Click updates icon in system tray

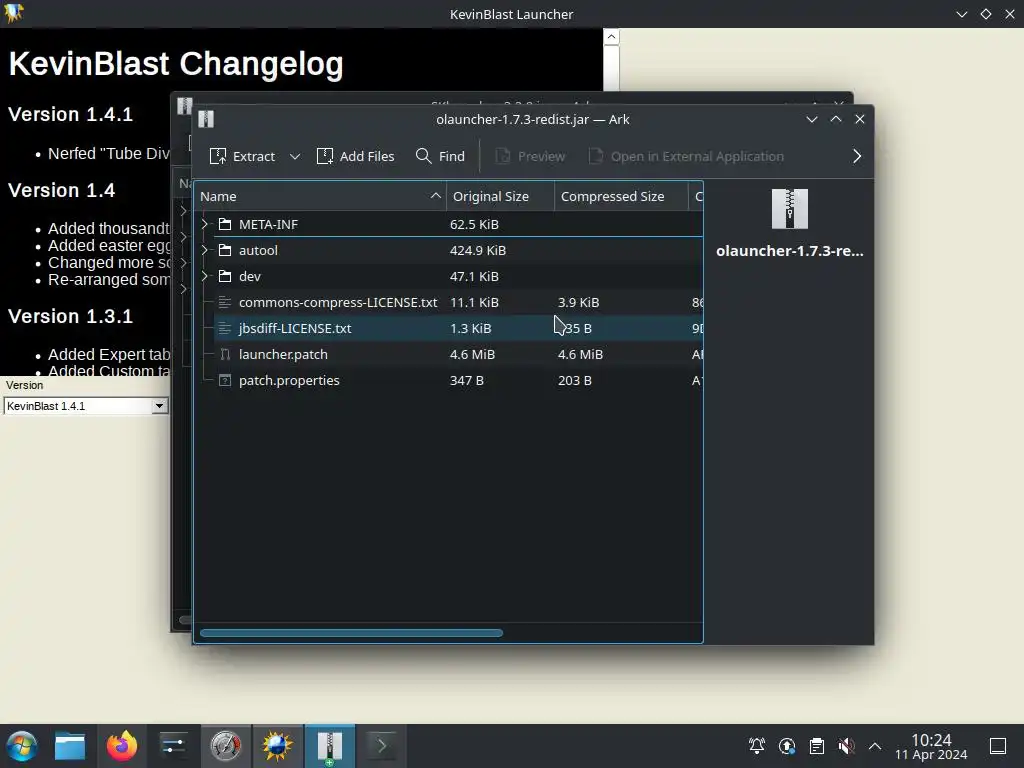787,746
